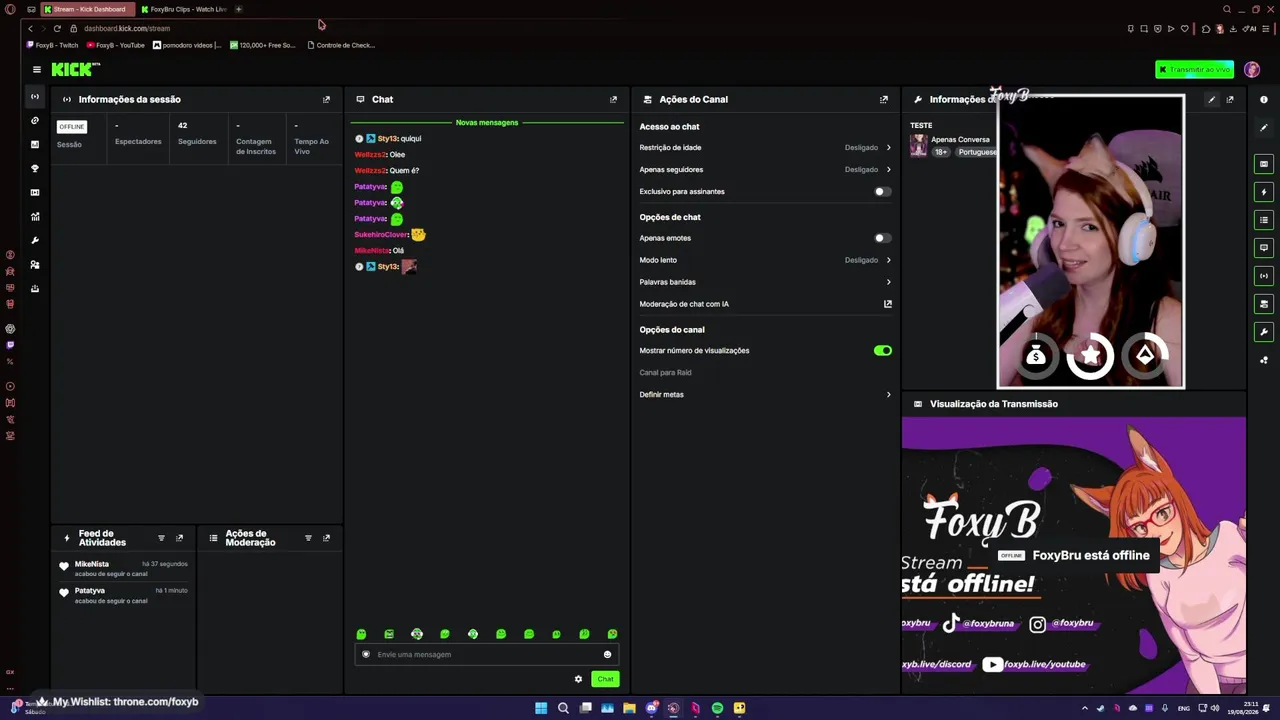Expand Palavras banidas settings
Viewport: 1280px width, 720px height.
(888, 282)
